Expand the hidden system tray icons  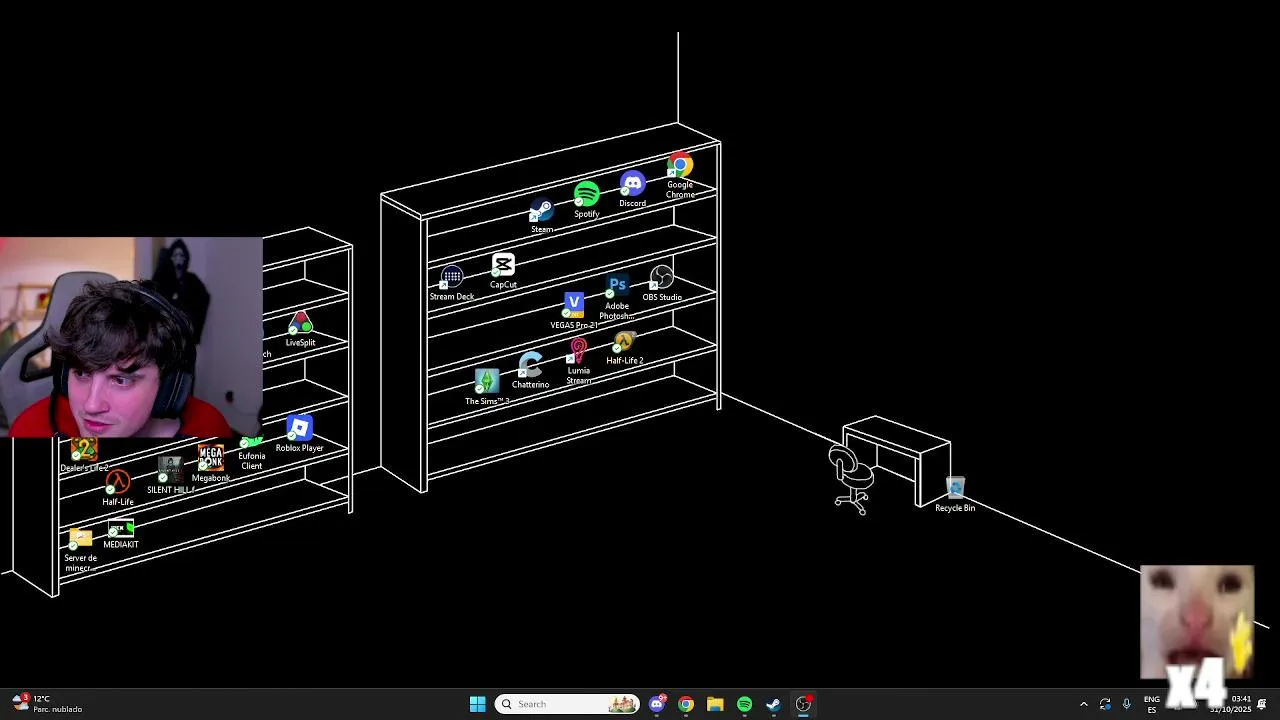click(1083, 704)
